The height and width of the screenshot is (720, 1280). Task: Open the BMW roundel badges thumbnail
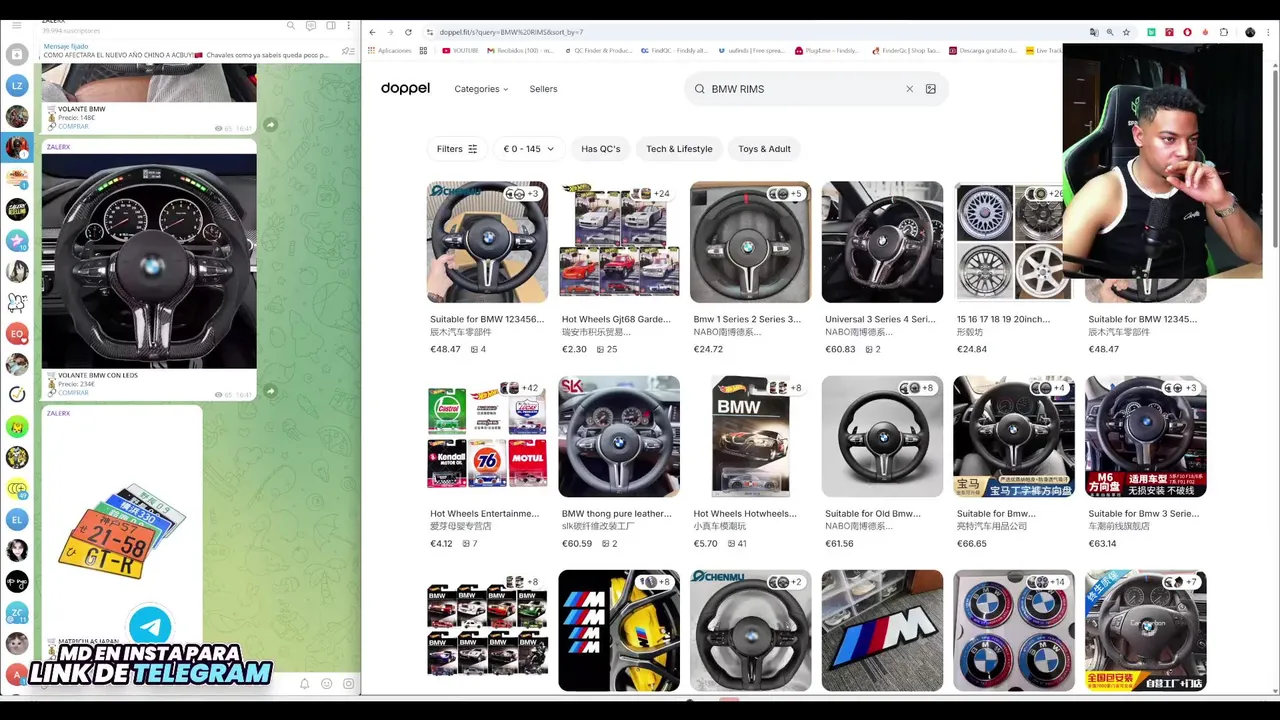coord(1013,630)
